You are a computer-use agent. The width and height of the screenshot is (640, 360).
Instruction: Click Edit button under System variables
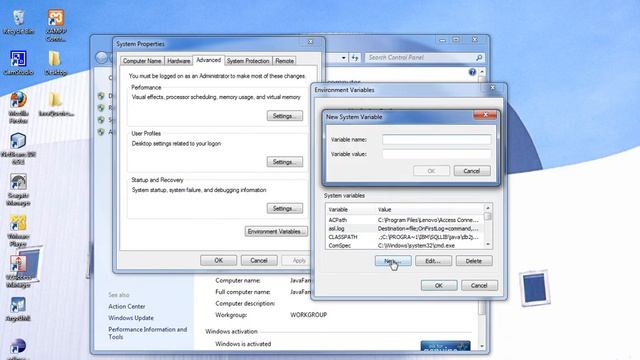(433, 261)
